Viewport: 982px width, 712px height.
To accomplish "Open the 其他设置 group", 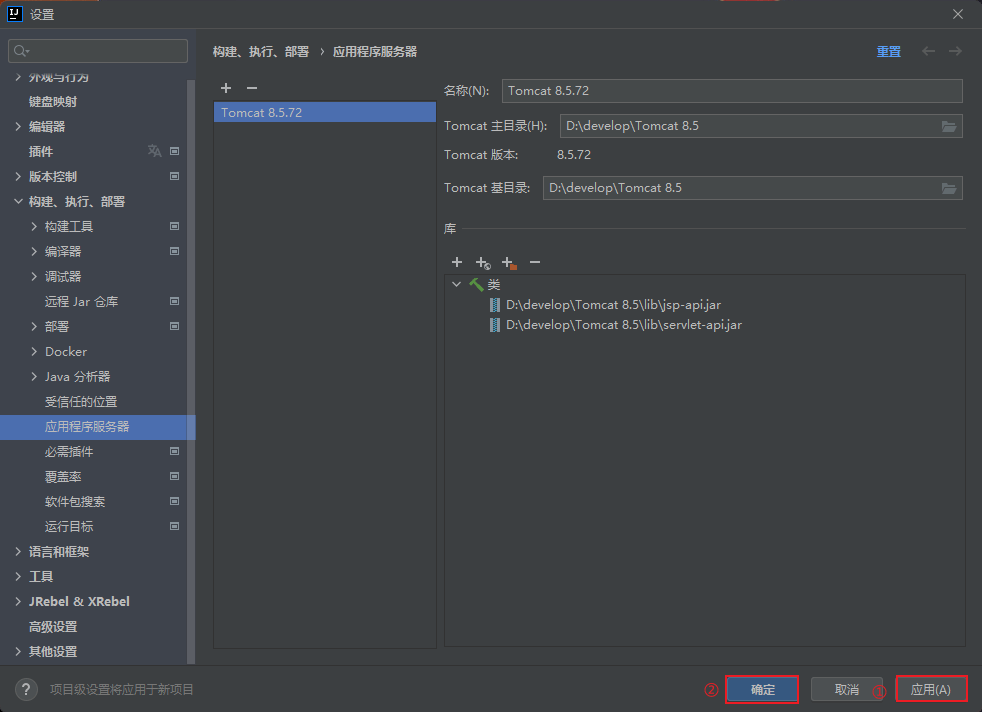I will [53, 652].
